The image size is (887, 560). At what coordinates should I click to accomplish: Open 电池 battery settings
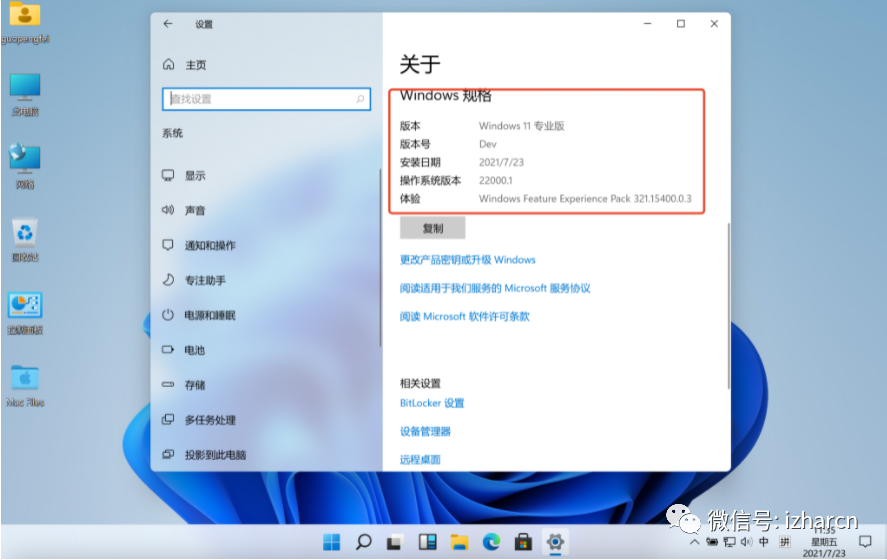183,350
